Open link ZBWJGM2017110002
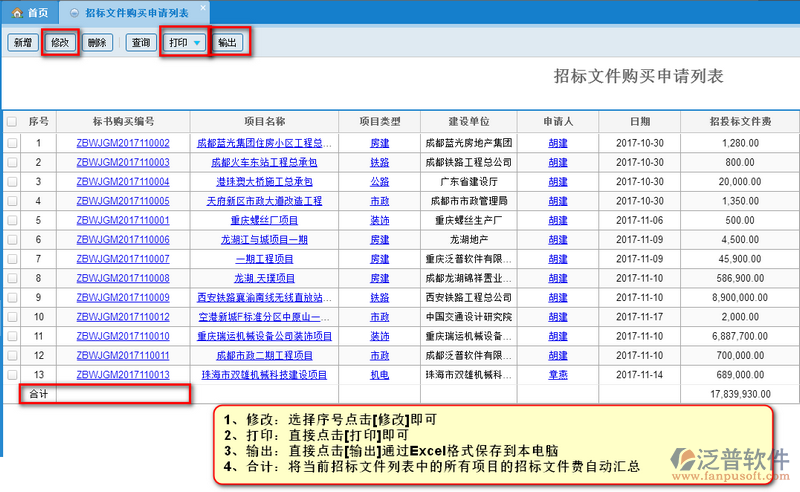Image resolution: width=800 pixels, height=492 pixels. (x=123, y=143)
